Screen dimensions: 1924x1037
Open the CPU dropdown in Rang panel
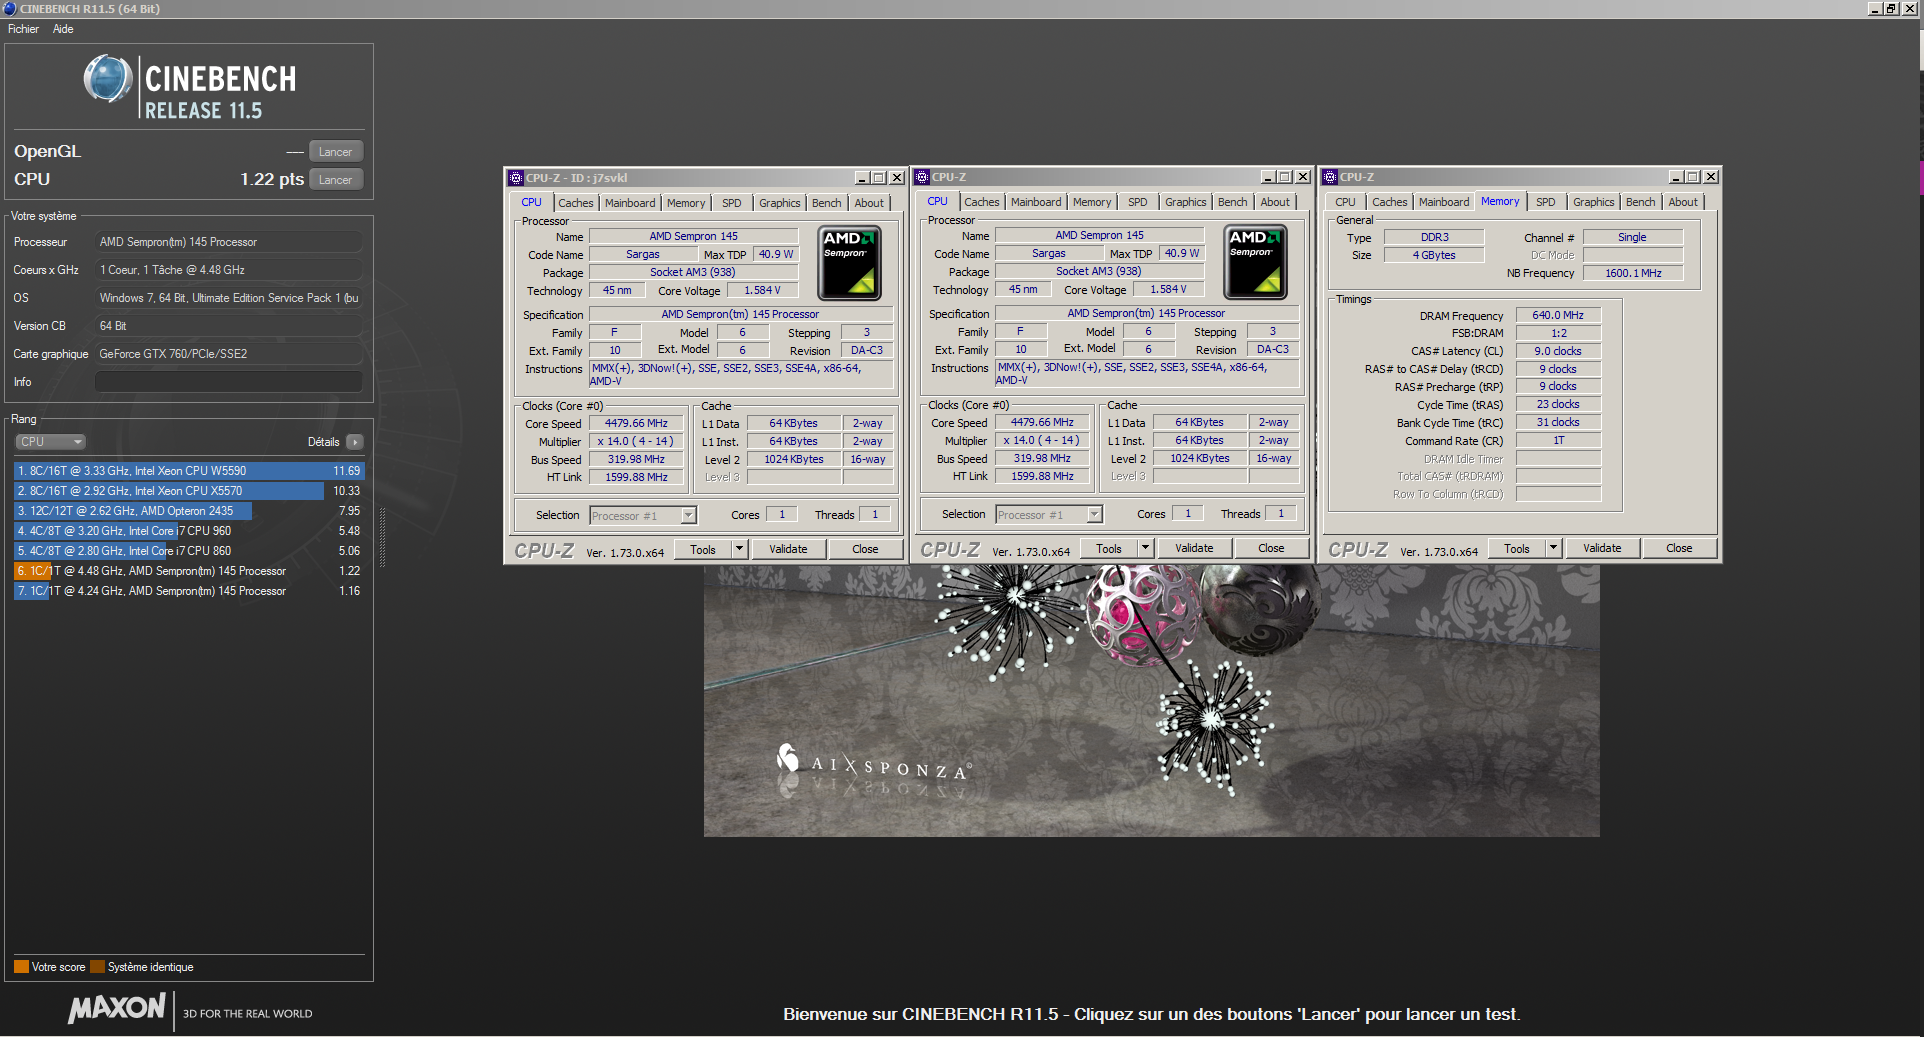tap(50, 442)
